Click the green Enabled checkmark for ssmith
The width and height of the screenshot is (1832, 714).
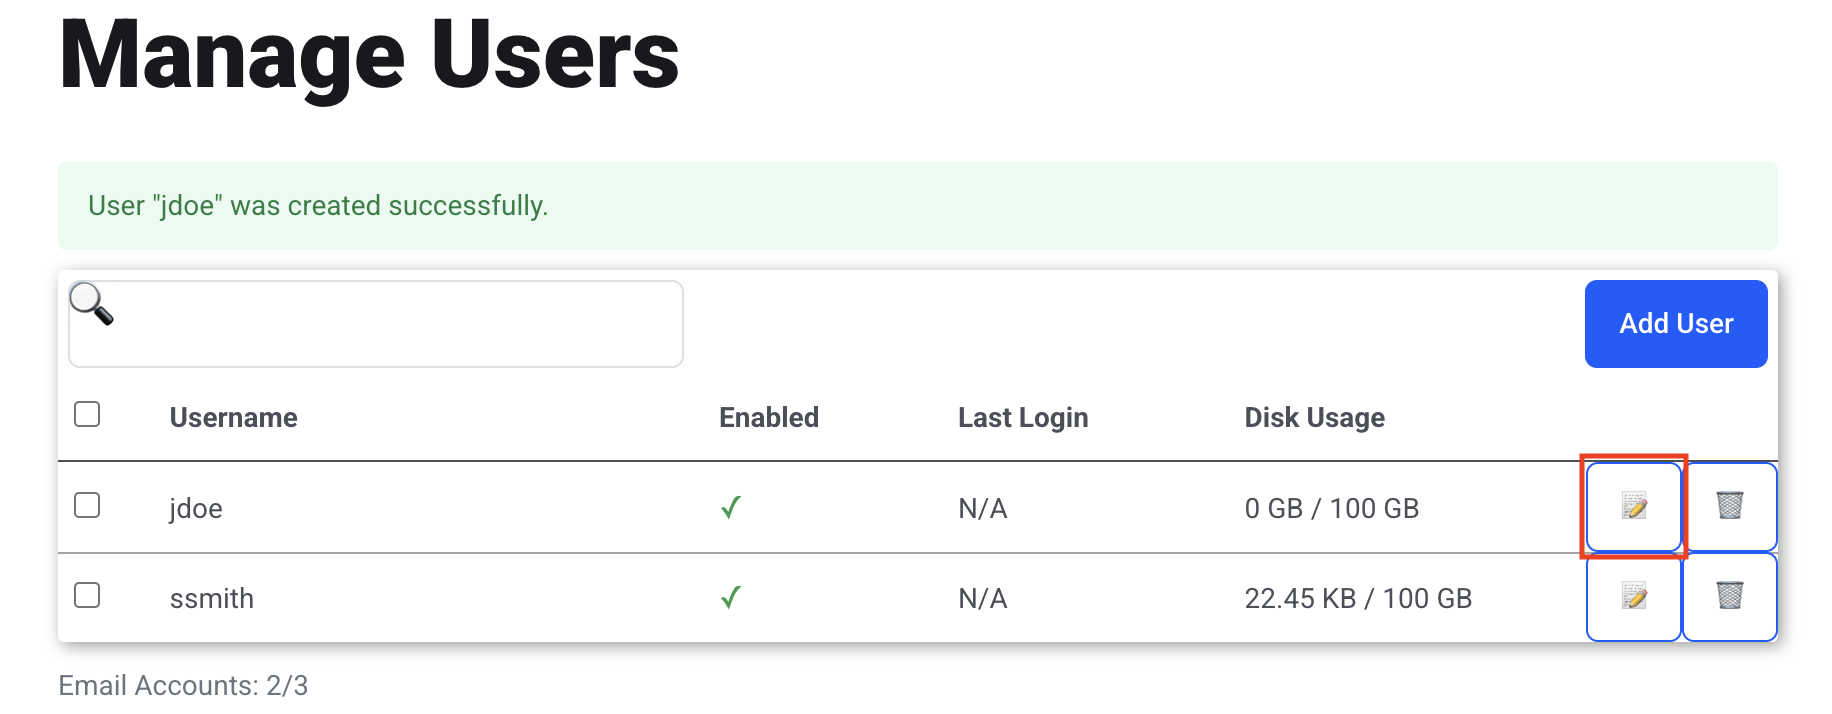[731, 598]
